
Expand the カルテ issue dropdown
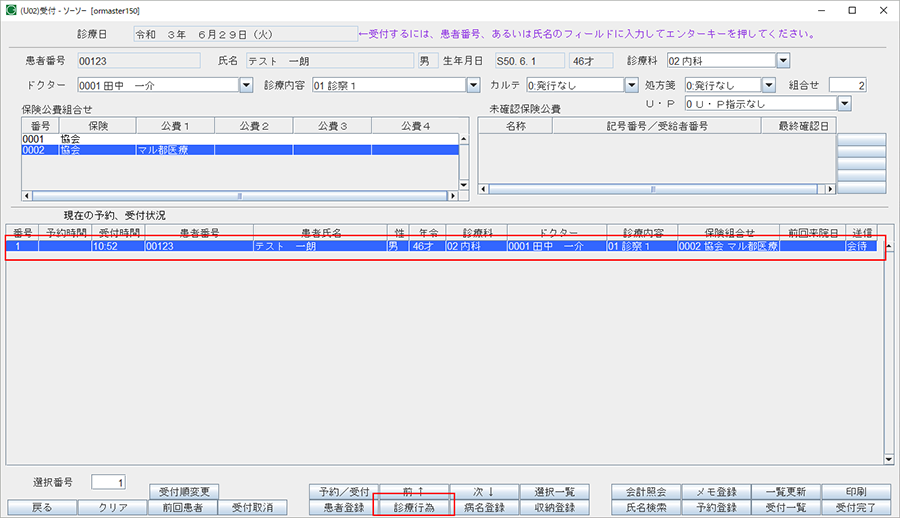[x=631, y=85]
